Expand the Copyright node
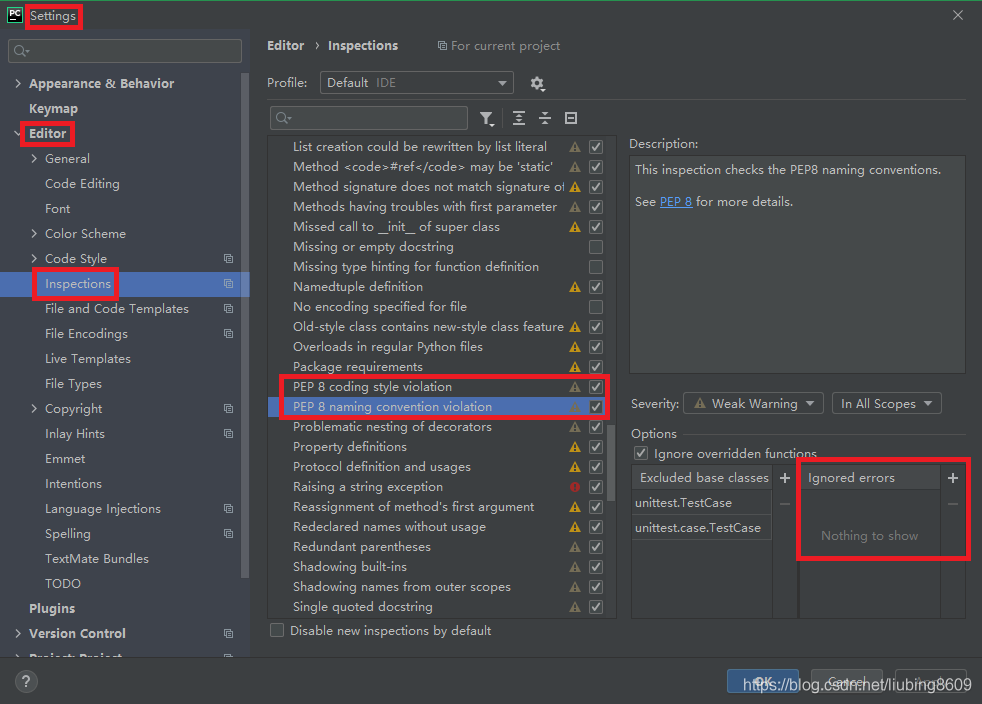 [34, 408]
